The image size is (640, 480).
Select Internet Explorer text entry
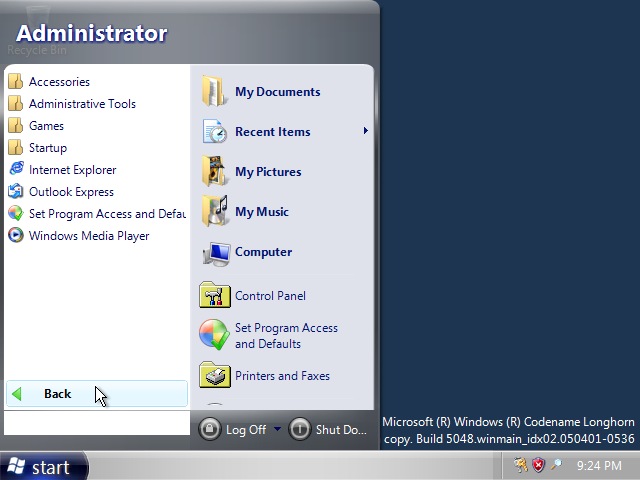(x=72, y=170)
